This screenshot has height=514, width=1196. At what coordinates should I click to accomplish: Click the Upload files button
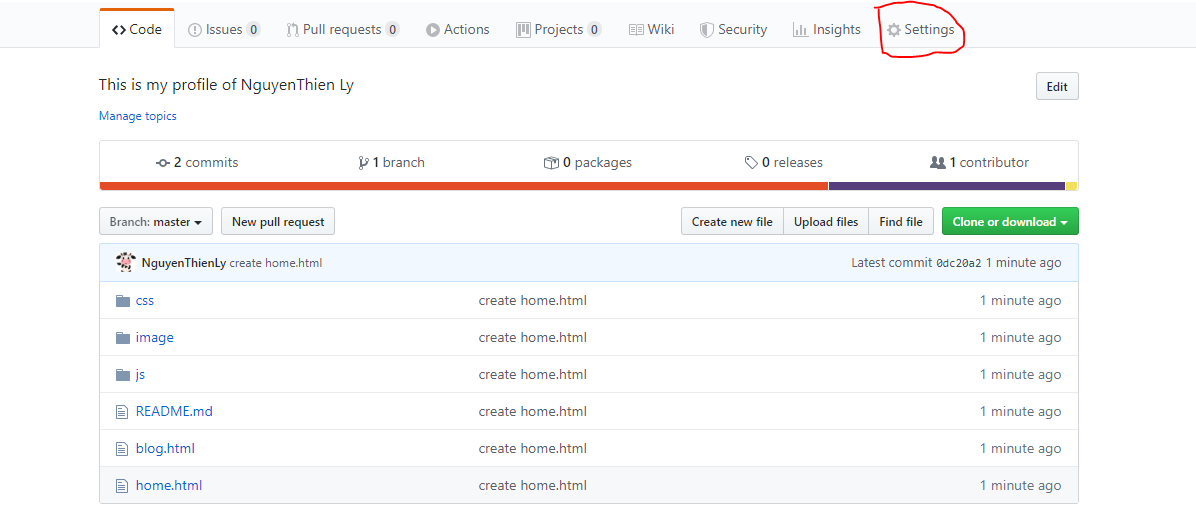(x=826, y=221)
